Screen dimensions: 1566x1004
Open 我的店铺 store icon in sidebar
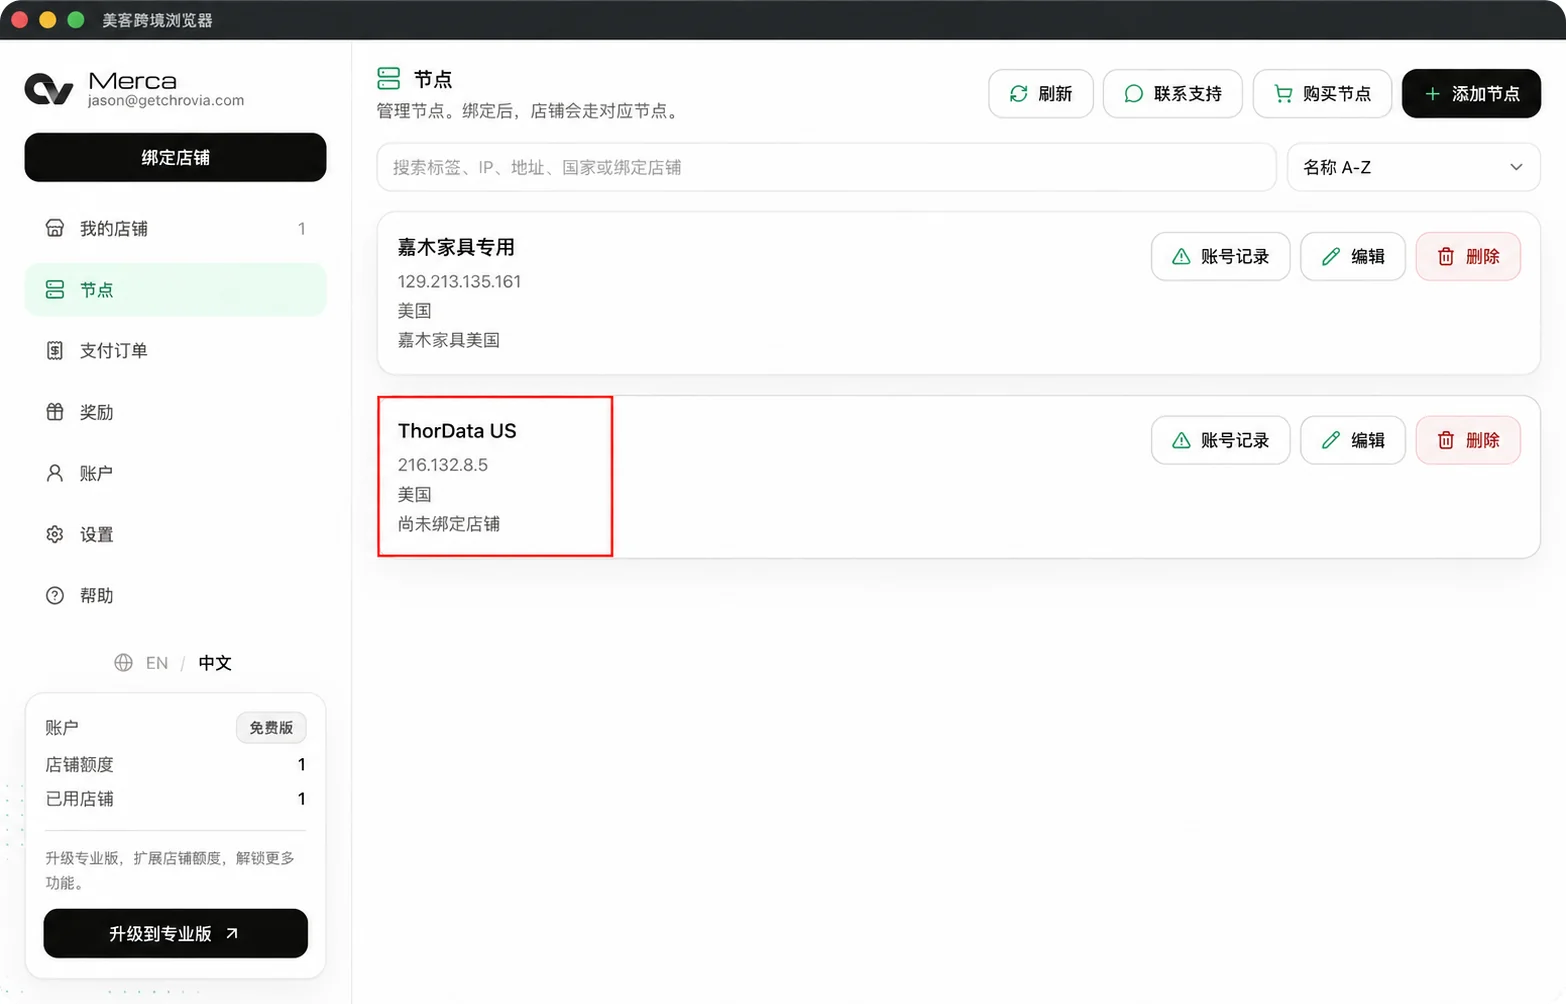pyautogui.click(x=55, y=228)
